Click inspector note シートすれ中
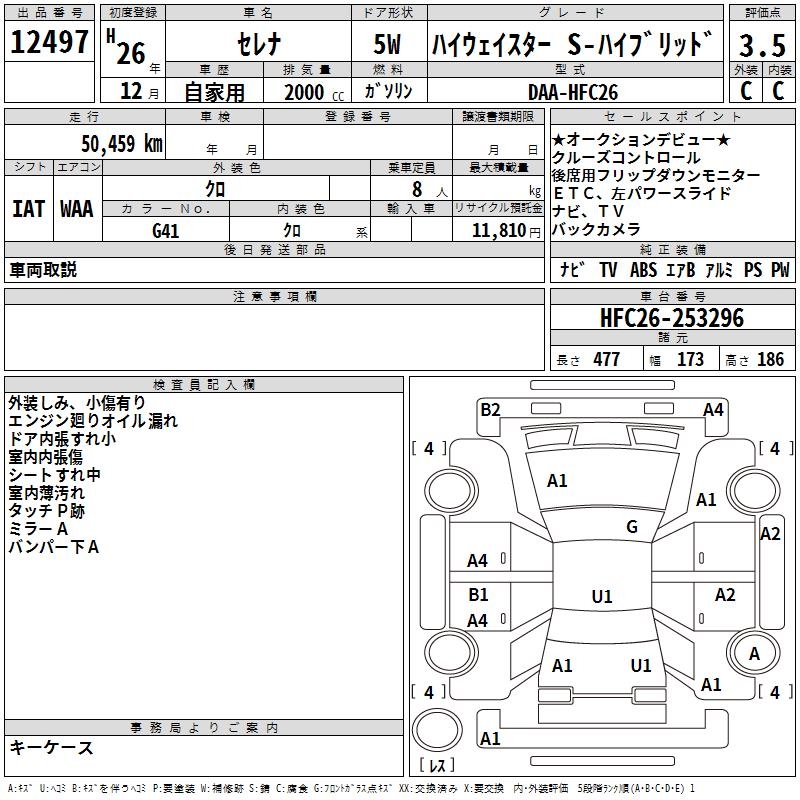Screen dimensions: 800x800 tap(55, 475)
